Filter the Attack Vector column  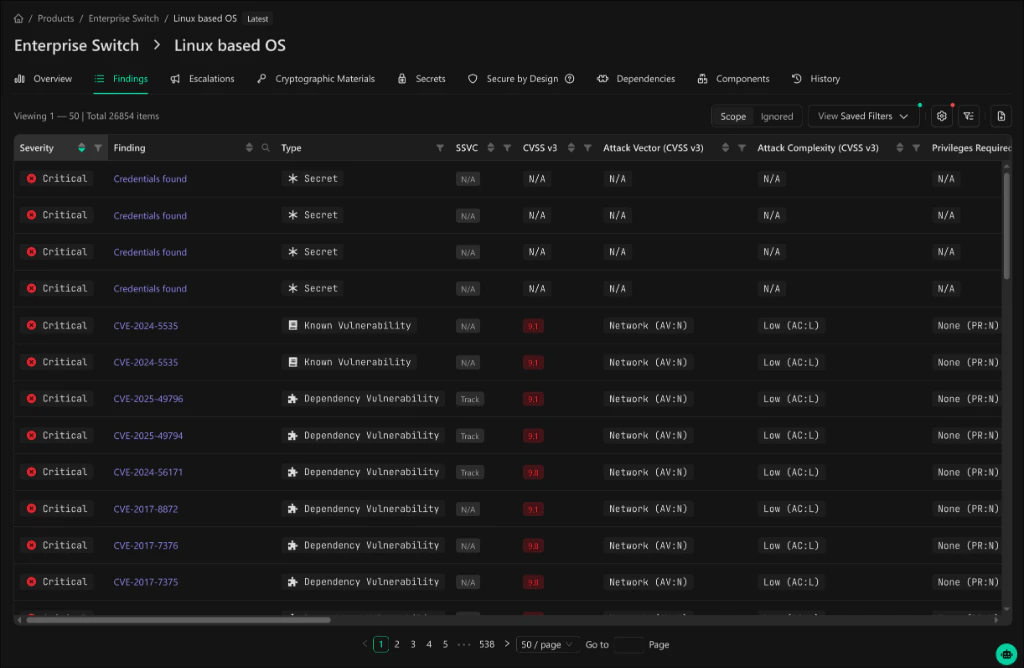(741, 148)
